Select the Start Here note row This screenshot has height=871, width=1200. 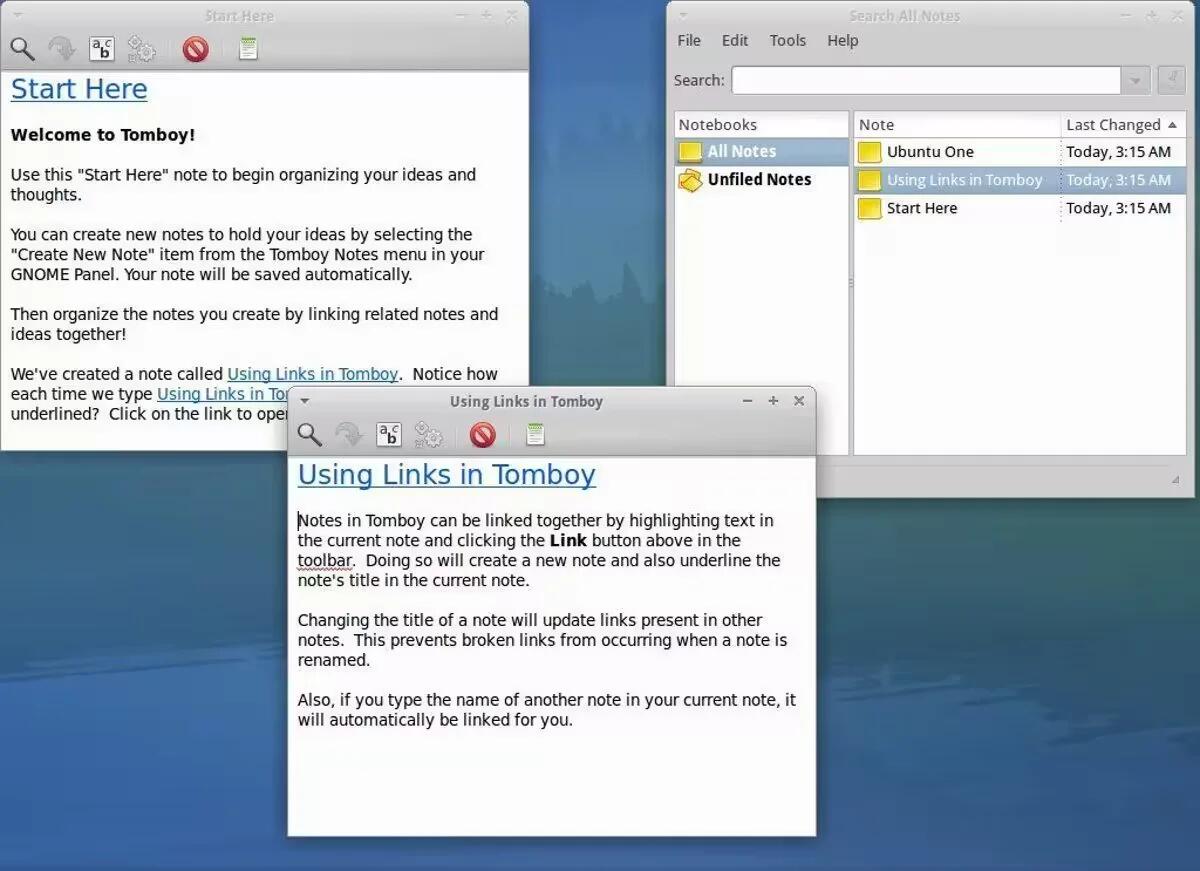(1020, 208)
